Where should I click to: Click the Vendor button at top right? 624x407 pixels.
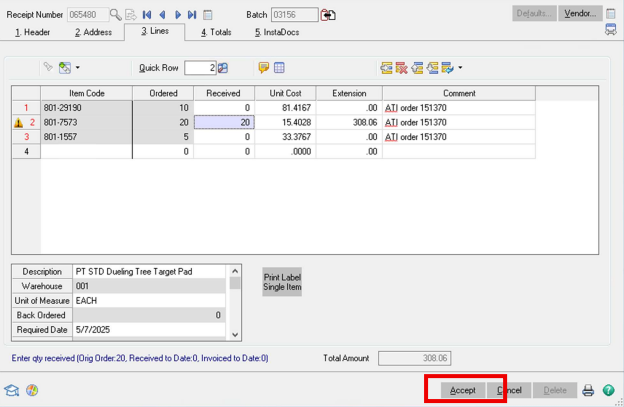tap(580, 14)
